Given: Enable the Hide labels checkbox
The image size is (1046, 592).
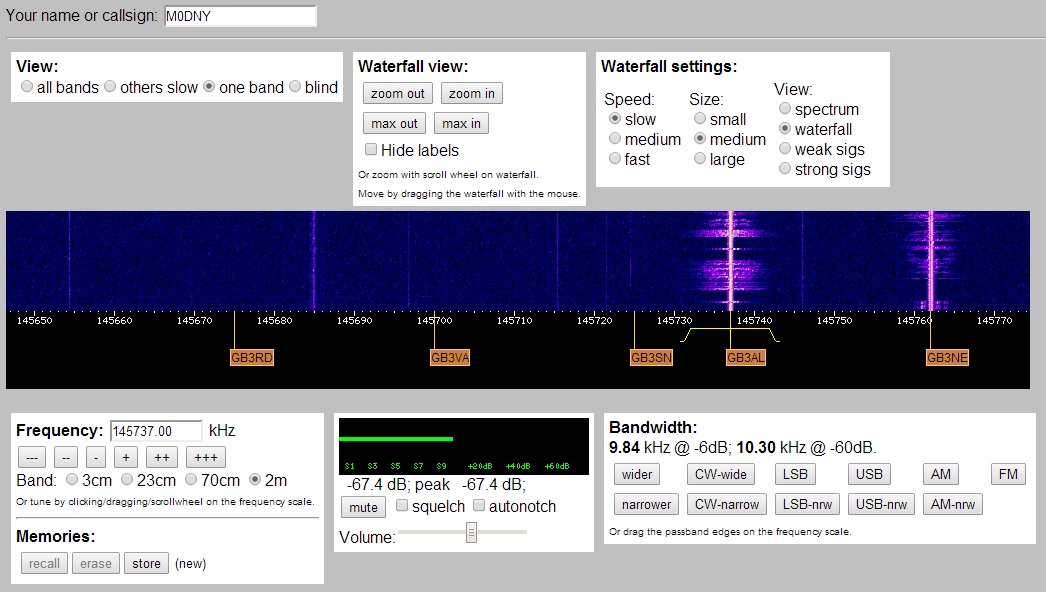Looking at the screenshot, I should [371, 150].
